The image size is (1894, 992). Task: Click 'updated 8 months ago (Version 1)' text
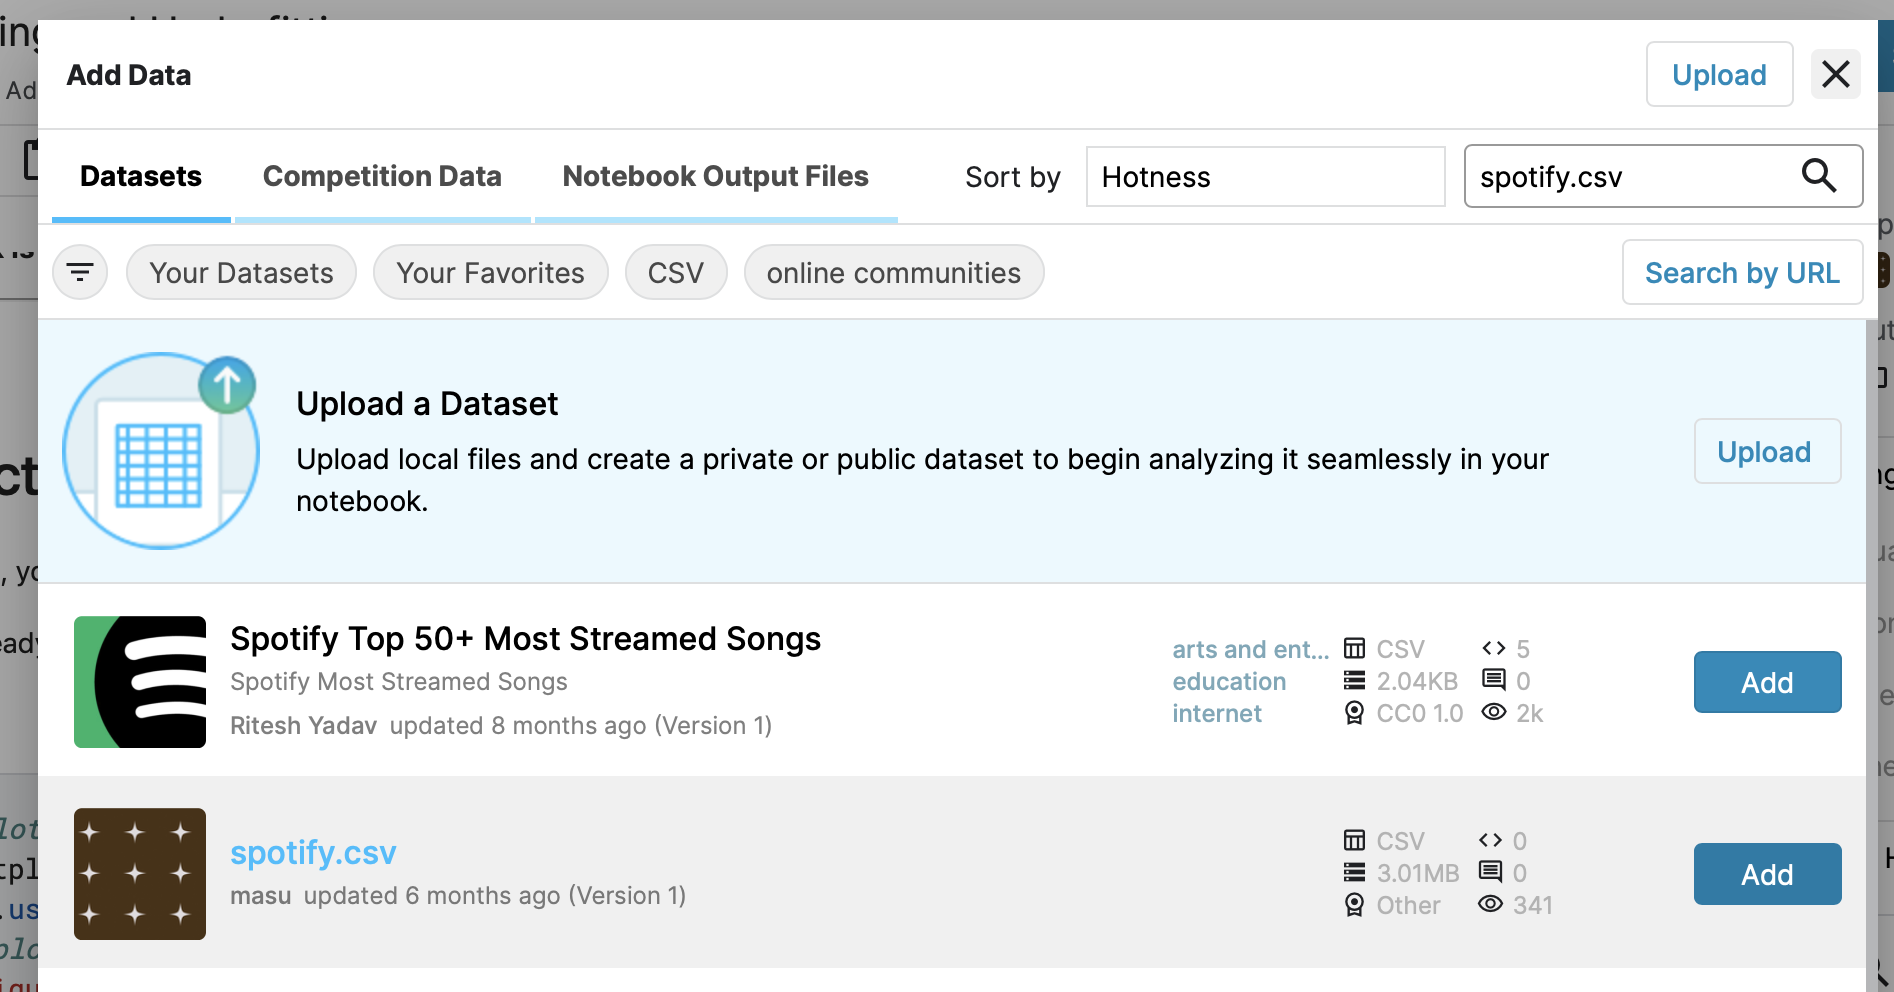[581, 725]
